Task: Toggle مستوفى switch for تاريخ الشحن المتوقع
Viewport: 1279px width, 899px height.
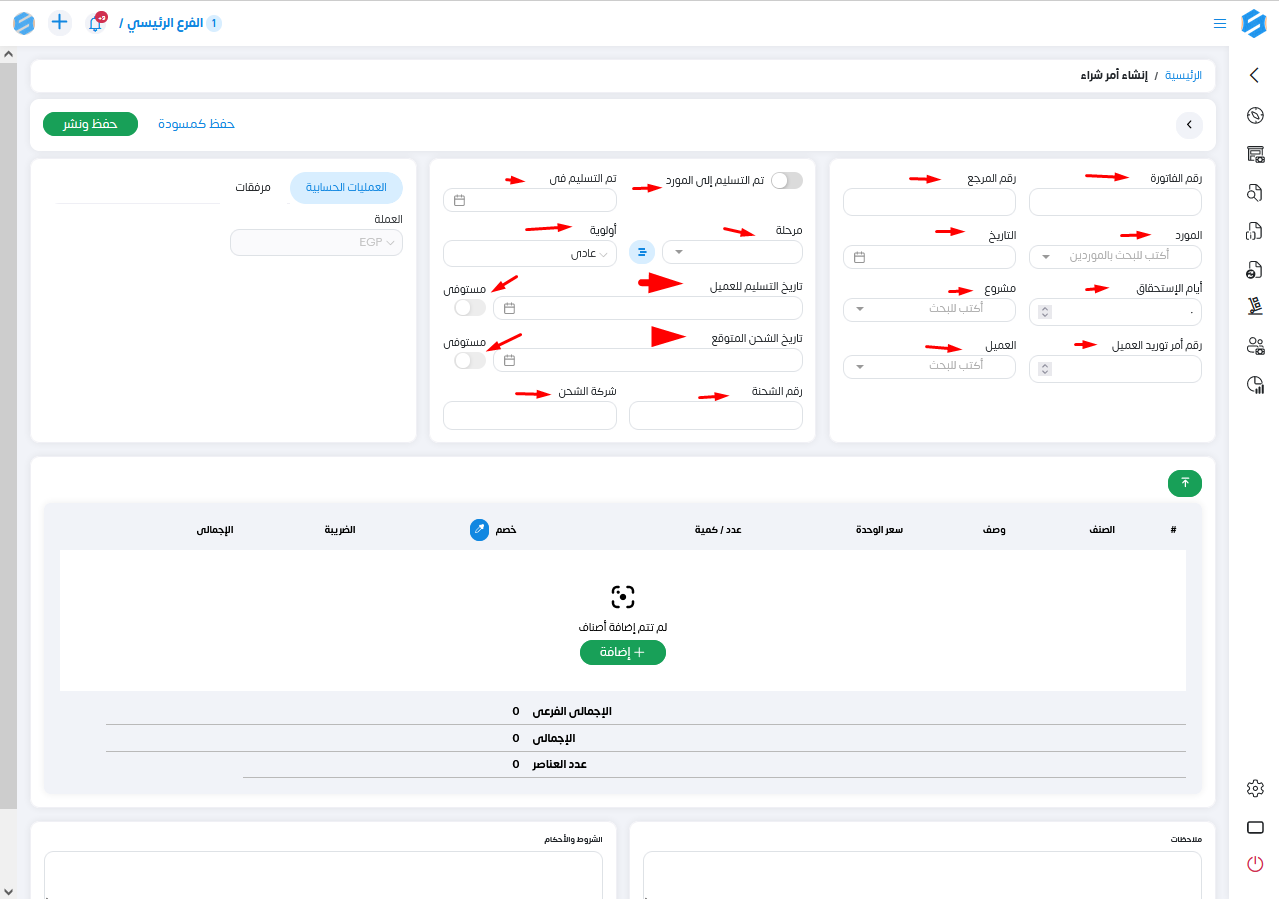Action: pos(469,360)
